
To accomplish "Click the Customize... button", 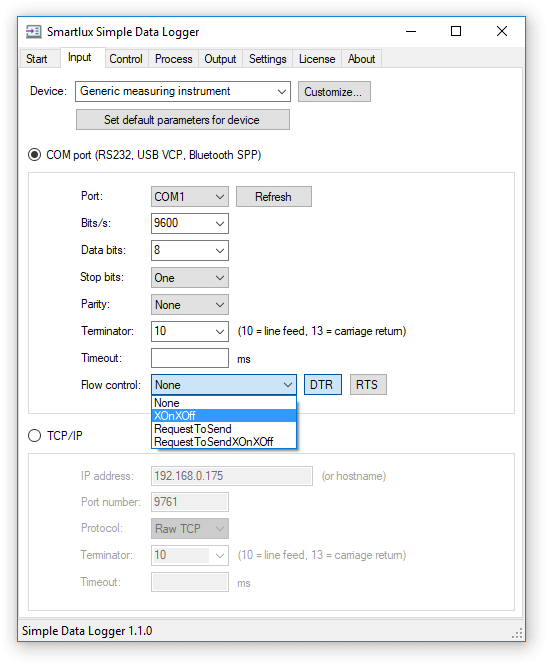I will pyautogui.click(x=334, y=91).
